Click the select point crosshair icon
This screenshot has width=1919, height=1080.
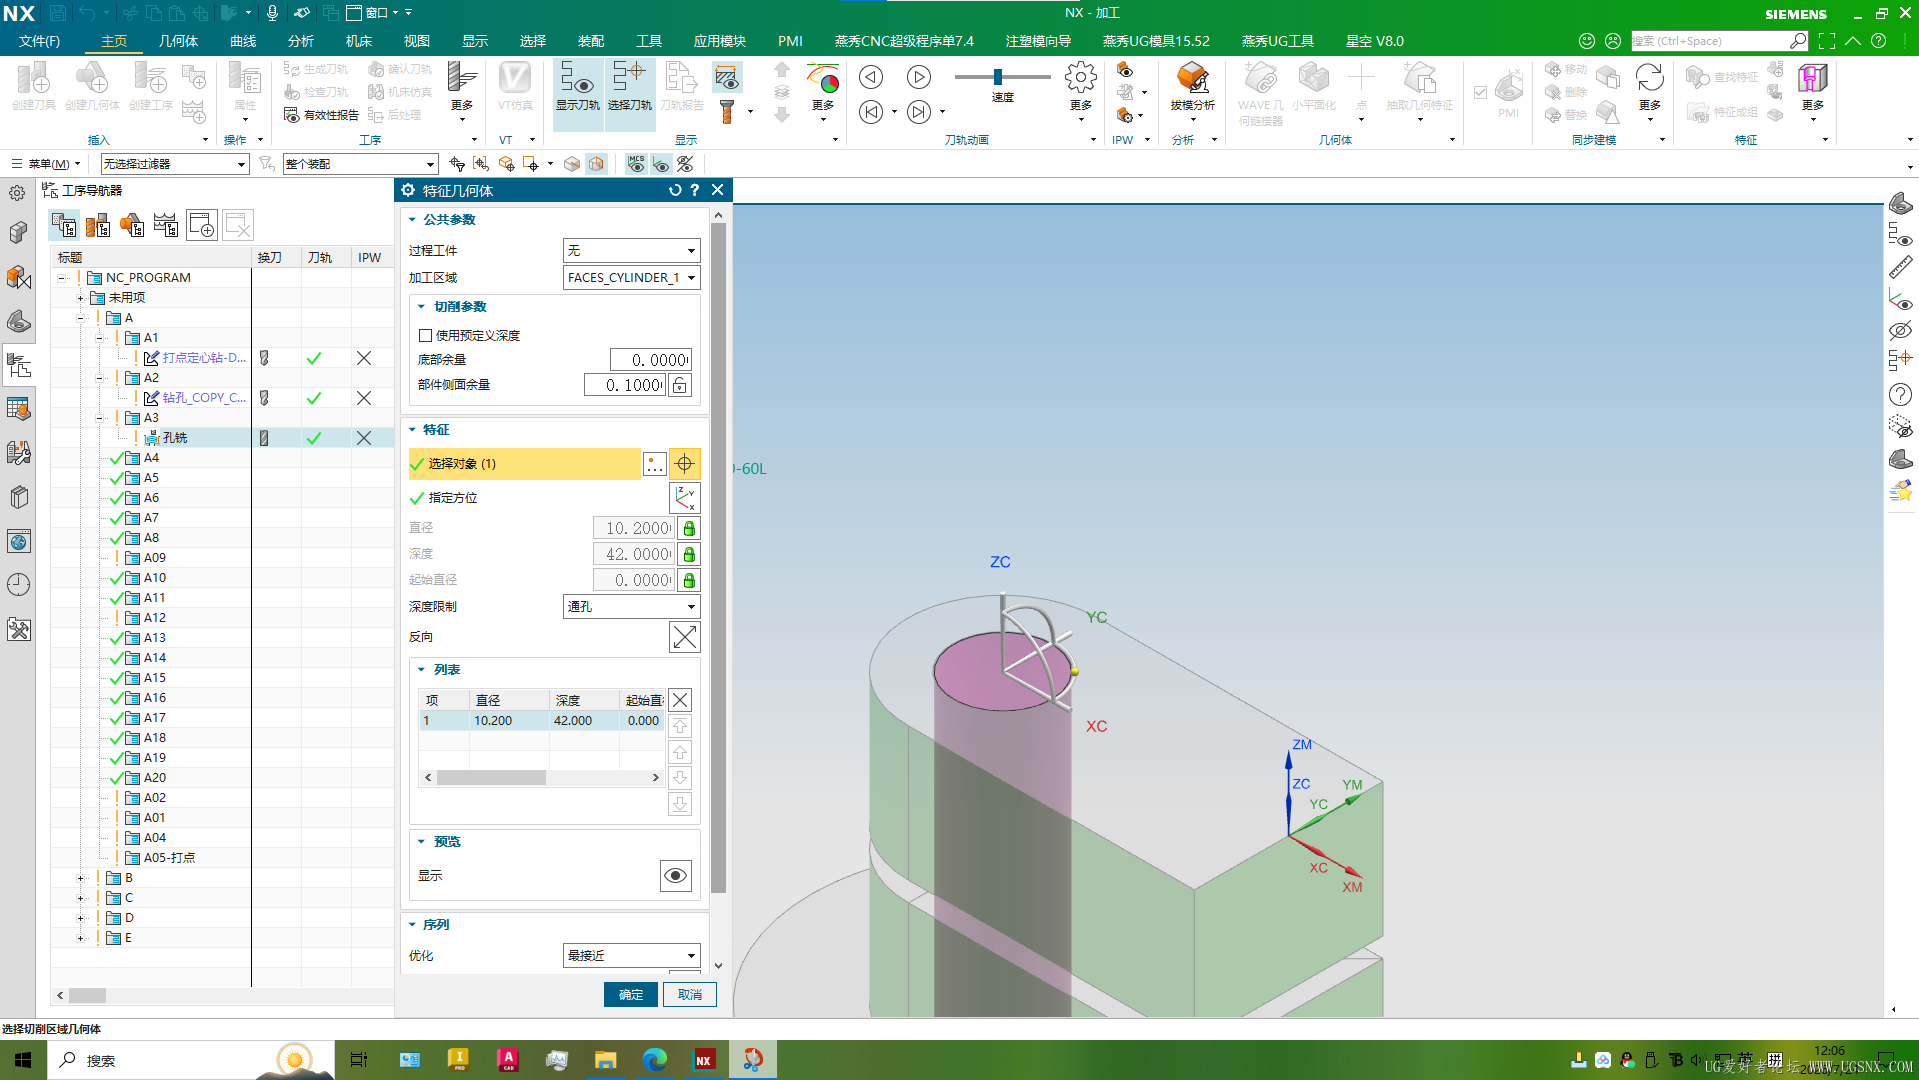click(x=685, y=464)
